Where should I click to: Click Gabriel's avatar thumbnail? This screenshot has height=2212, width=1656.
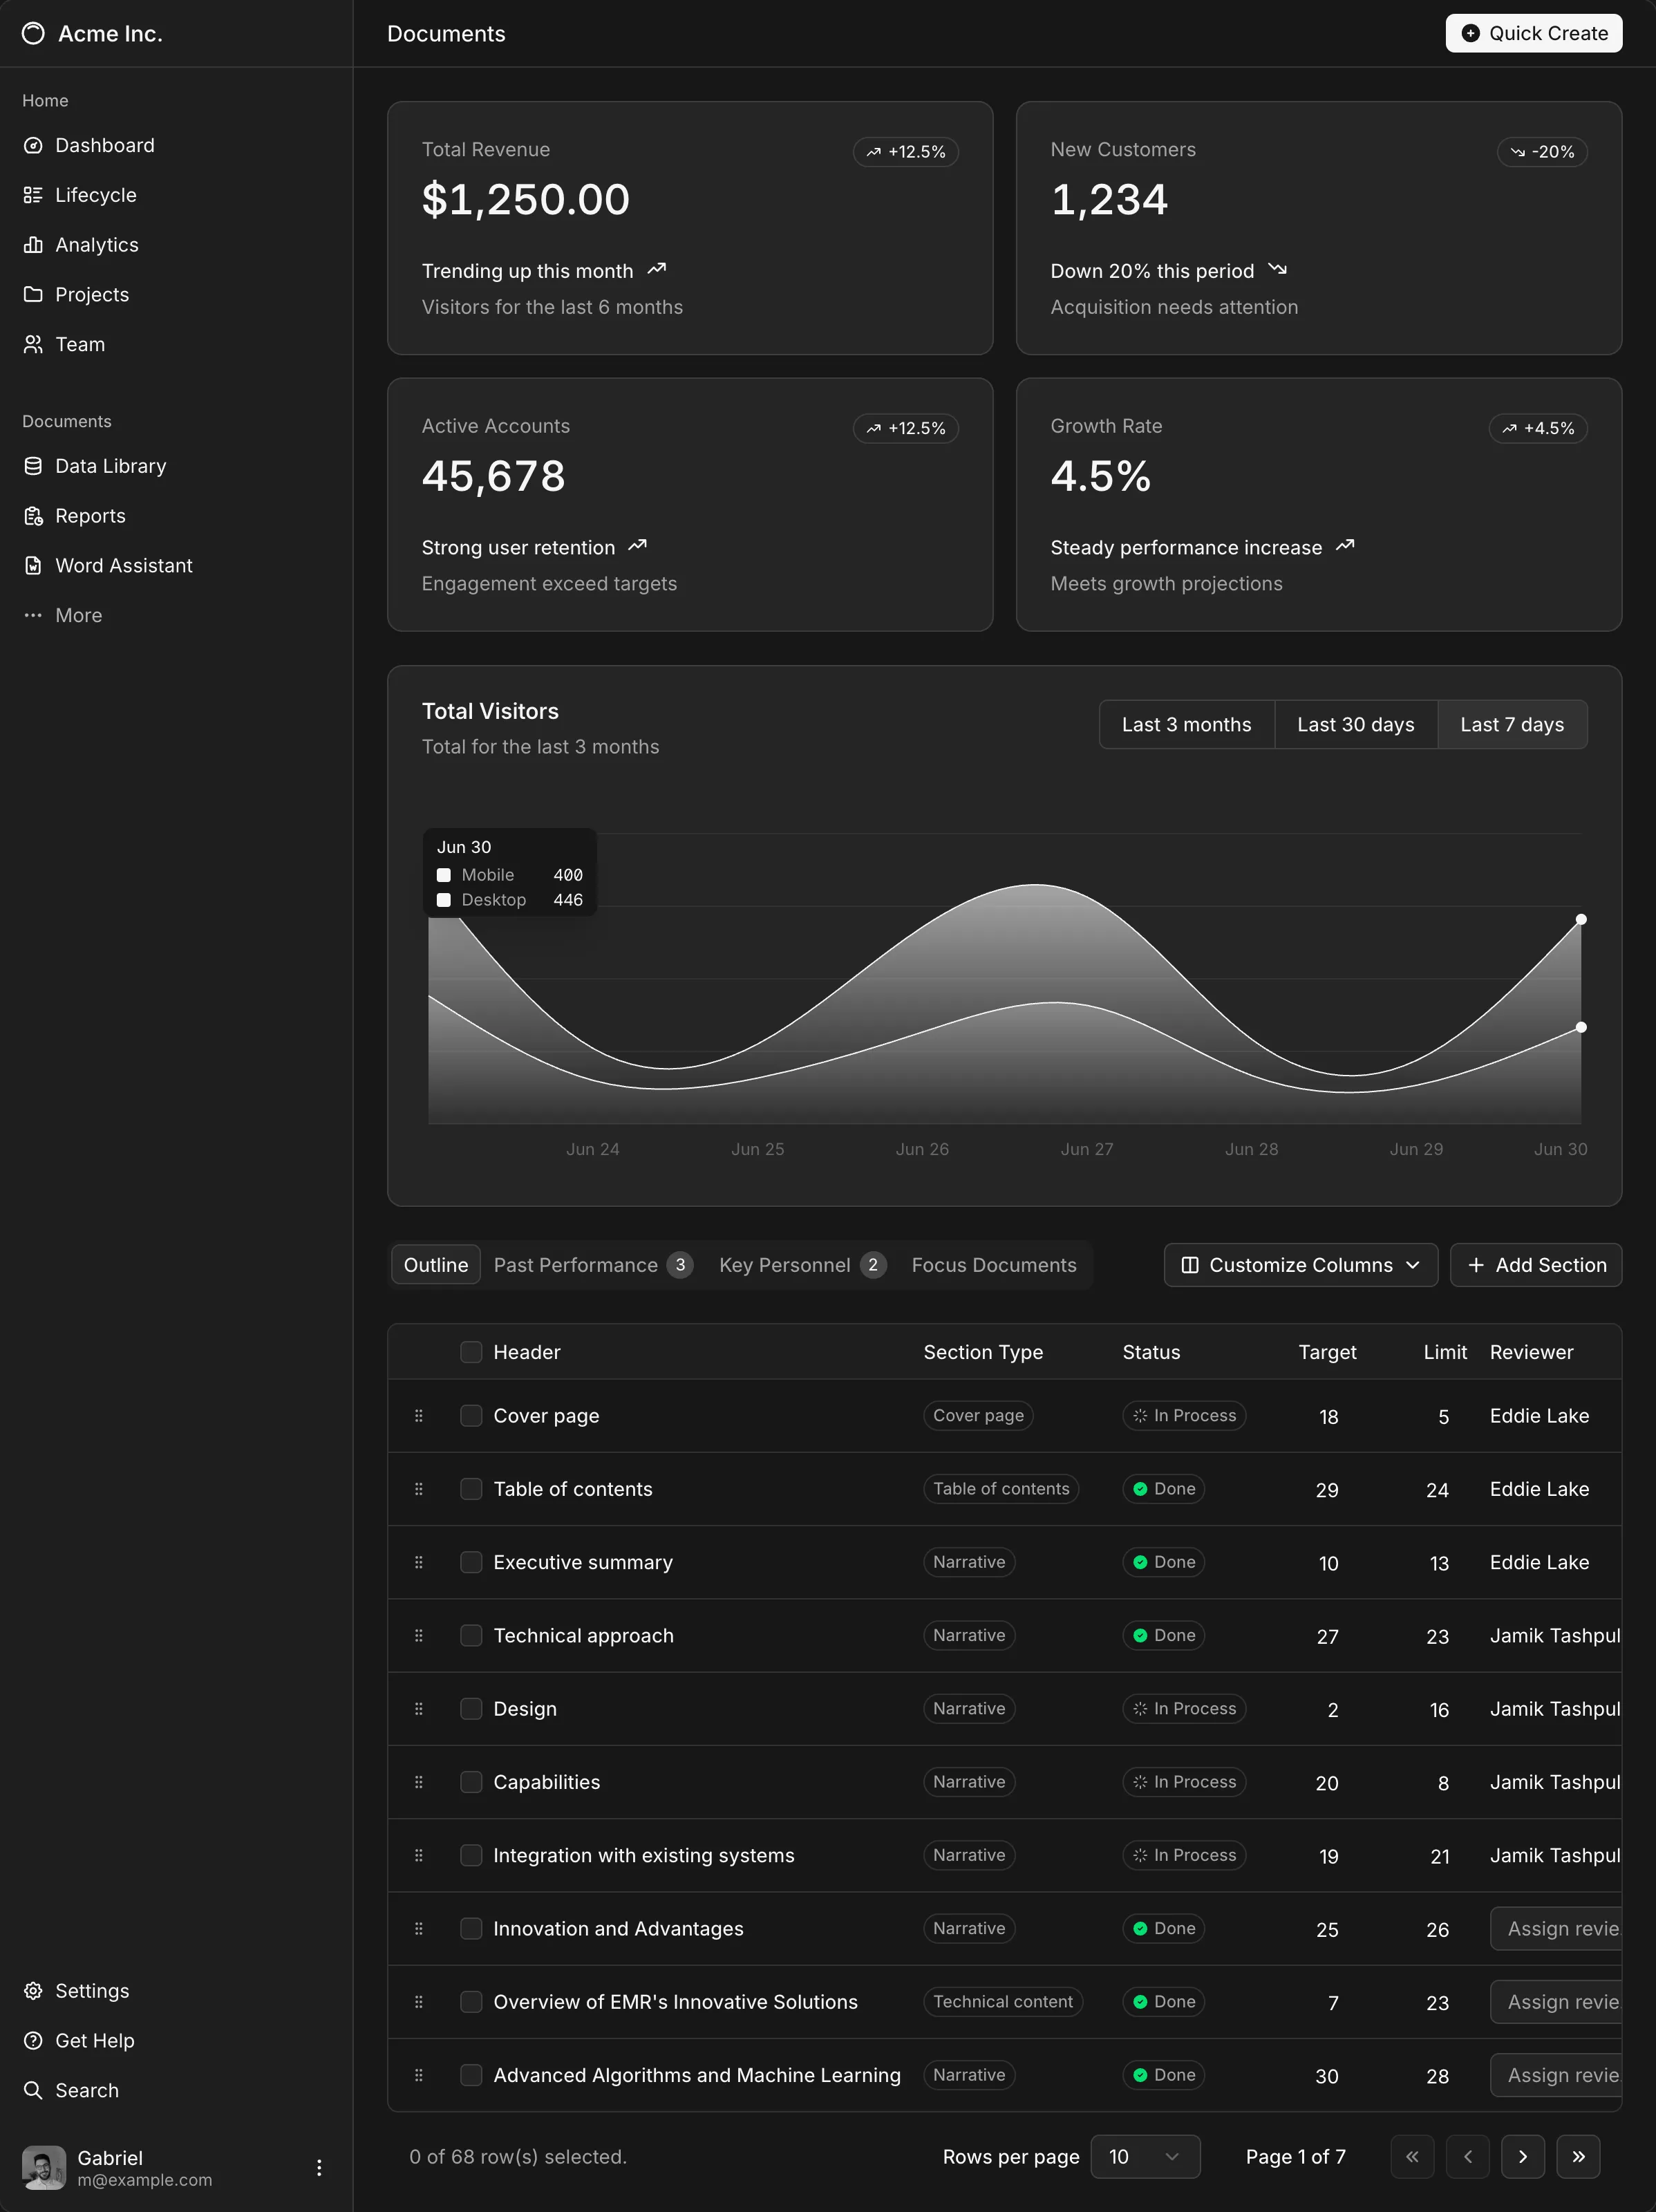(44, 2168)
